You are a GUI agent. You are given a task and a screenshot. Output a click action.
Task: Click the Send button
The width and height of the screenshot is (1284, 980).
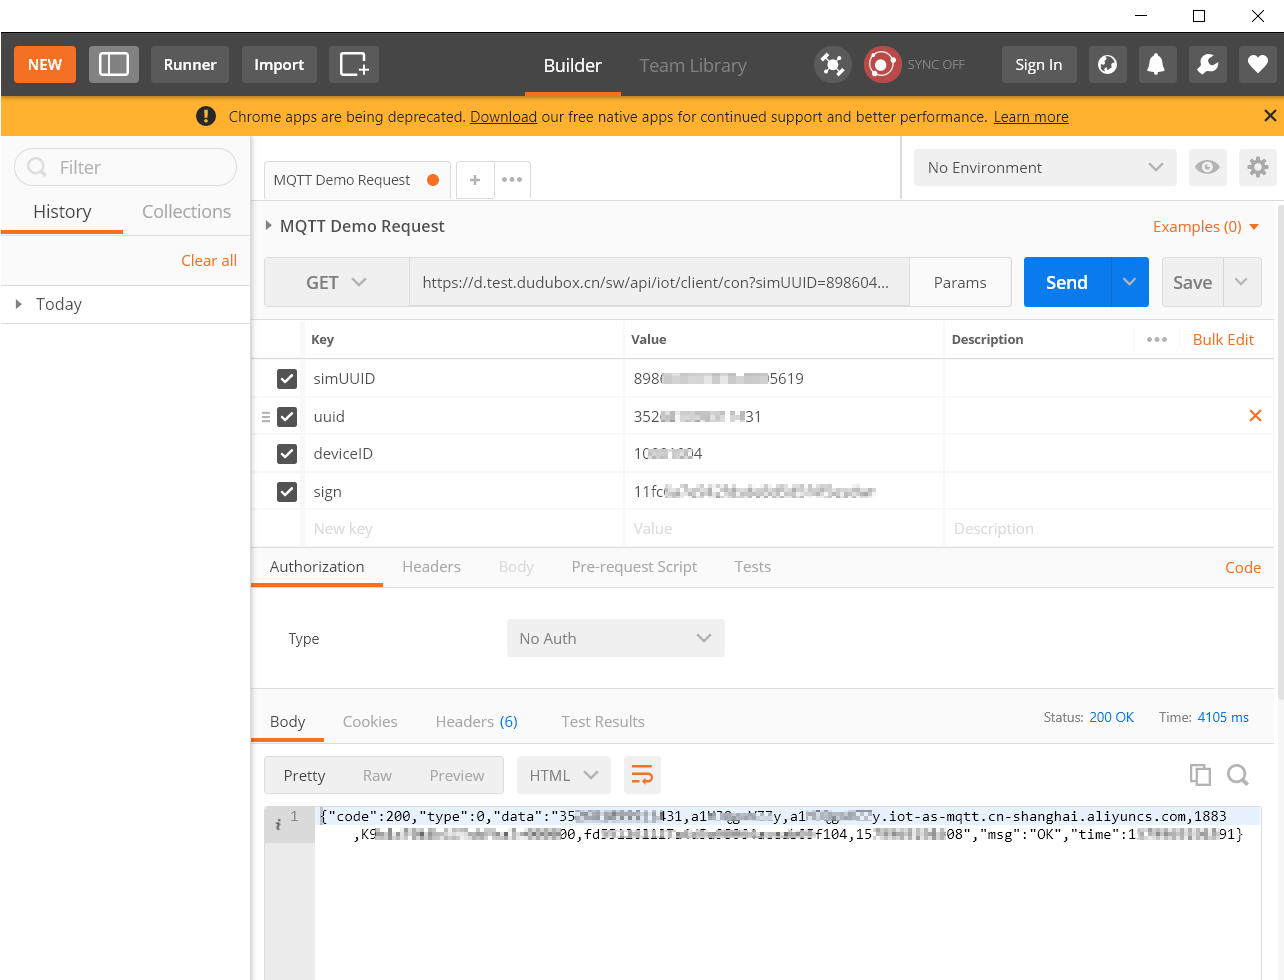point(1065,282)
